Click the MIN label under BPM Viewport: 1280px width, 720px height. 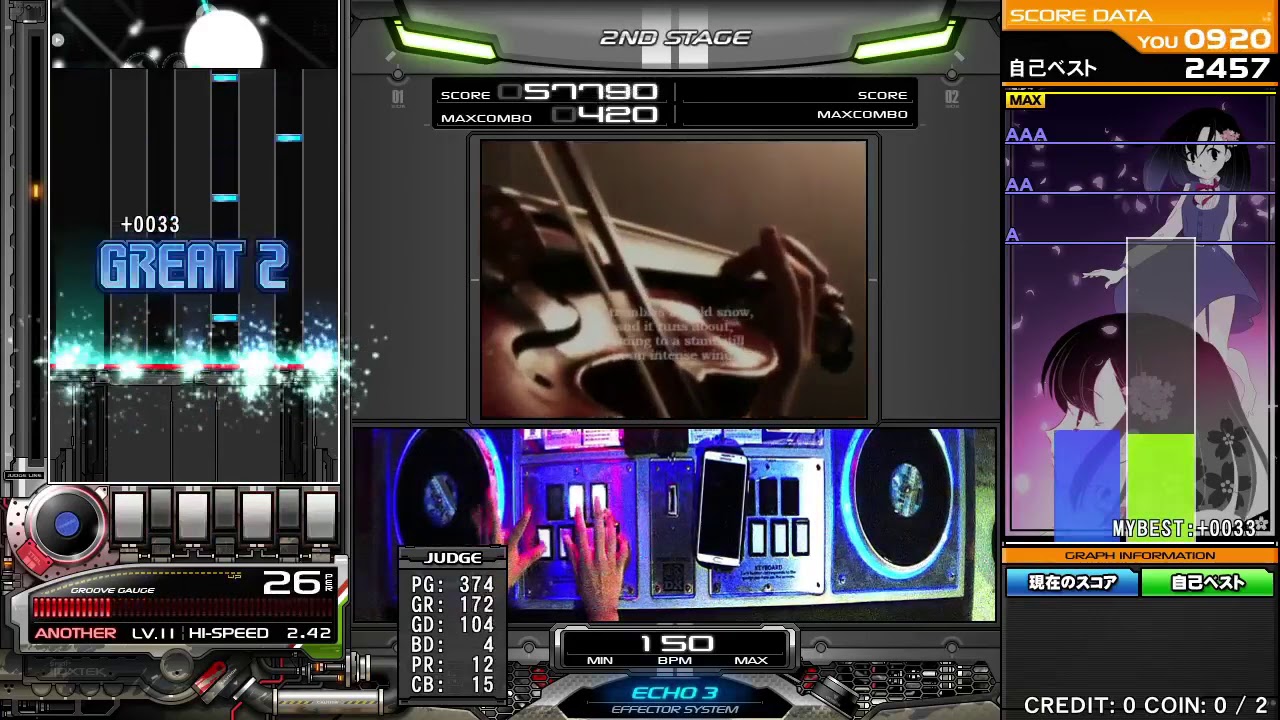(600, 661)
